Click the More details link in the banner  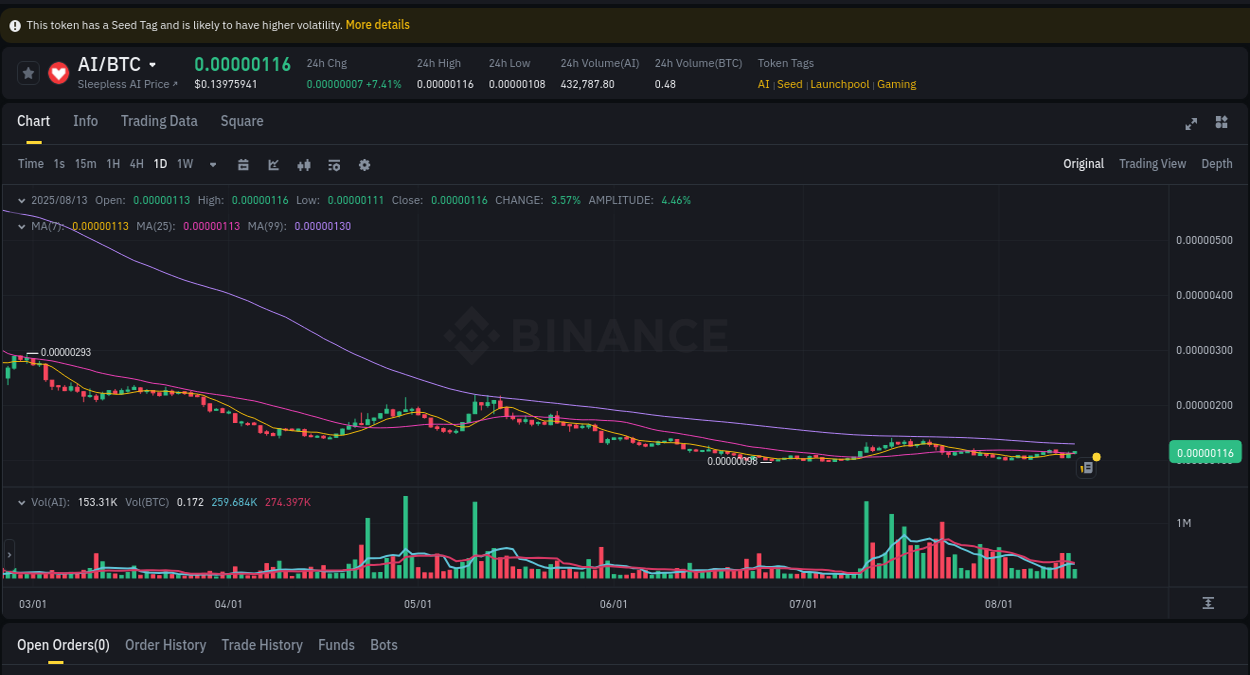point(377,24)
